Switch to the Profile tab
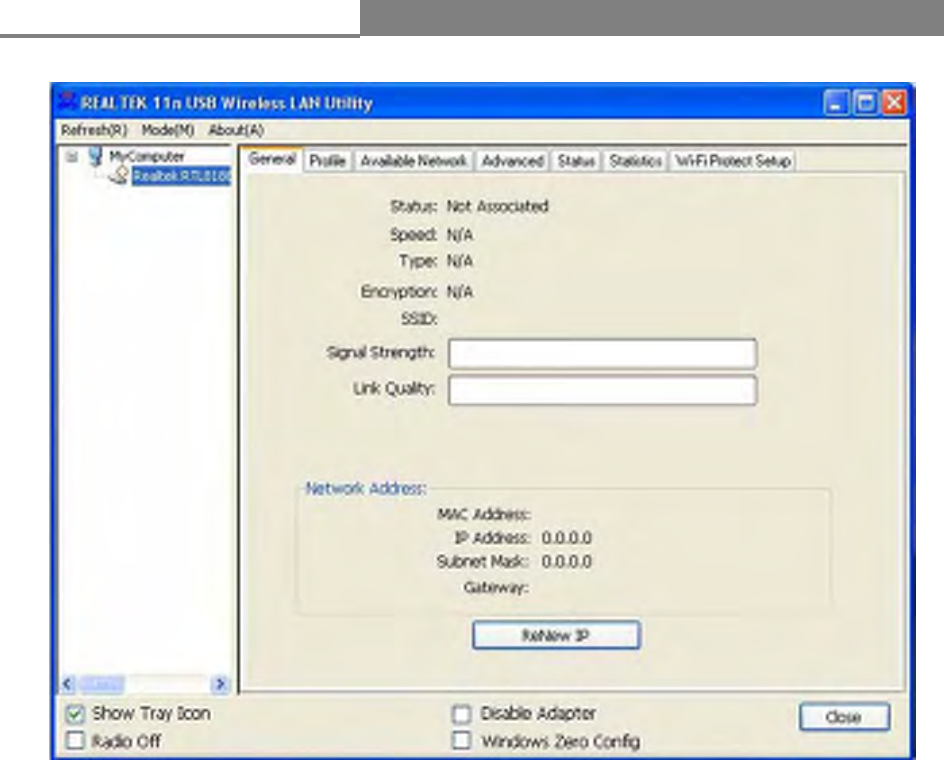Image resolution: width=944 pixels, height=760 pixels. point(327,161)
